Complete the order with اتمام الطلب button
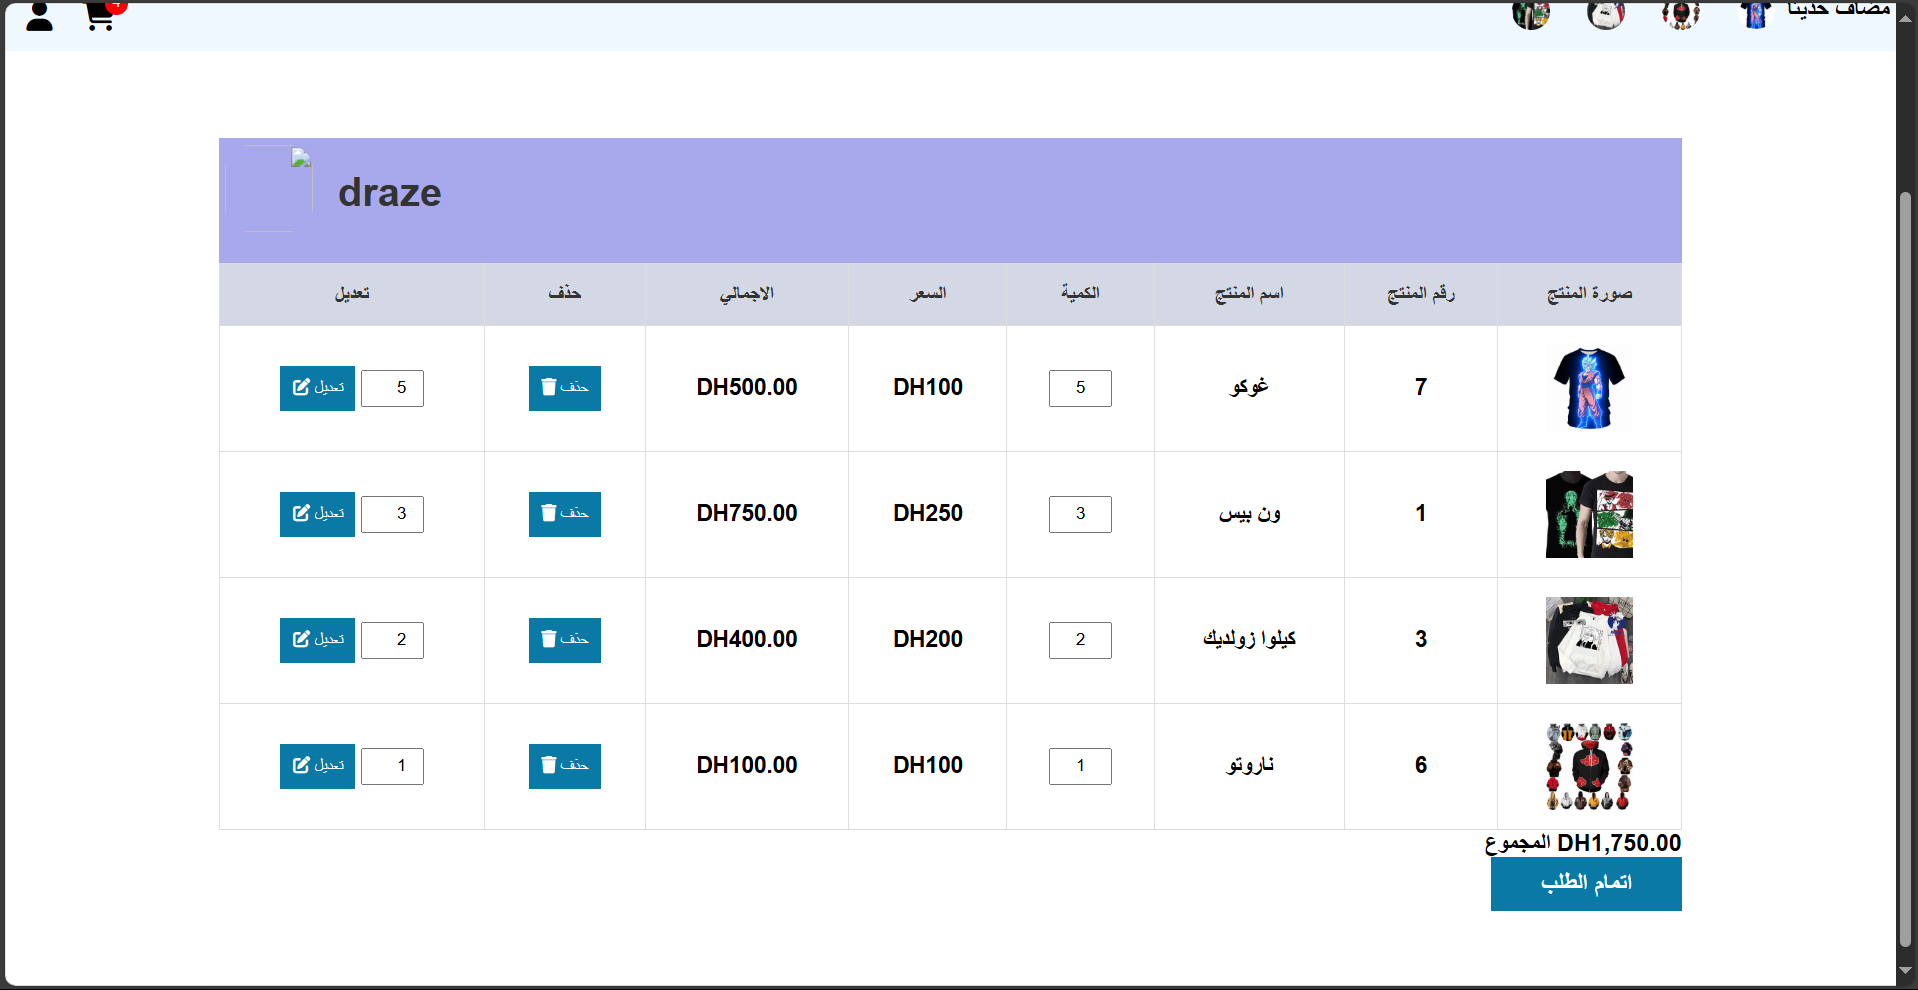This screenshot has width=1918, height=990. tap(1586, 883)
